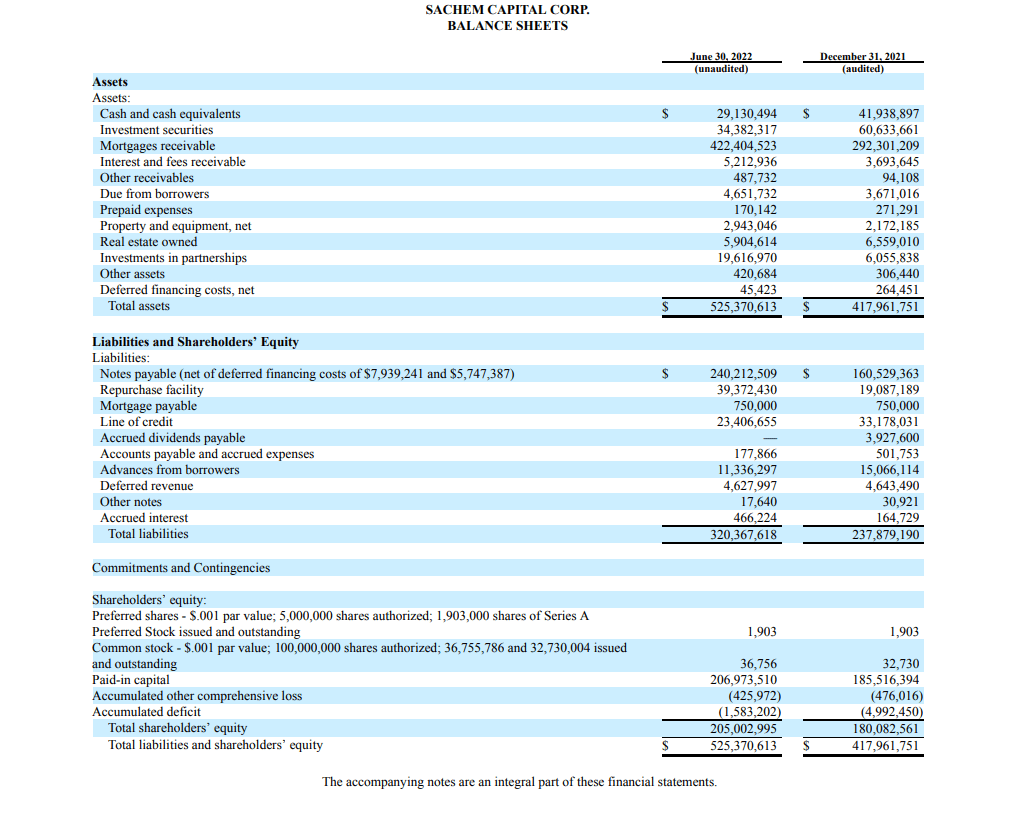Click 'Advances from borrowers' row label
This screenshot has width=1010, height=824.
point(169,470)
